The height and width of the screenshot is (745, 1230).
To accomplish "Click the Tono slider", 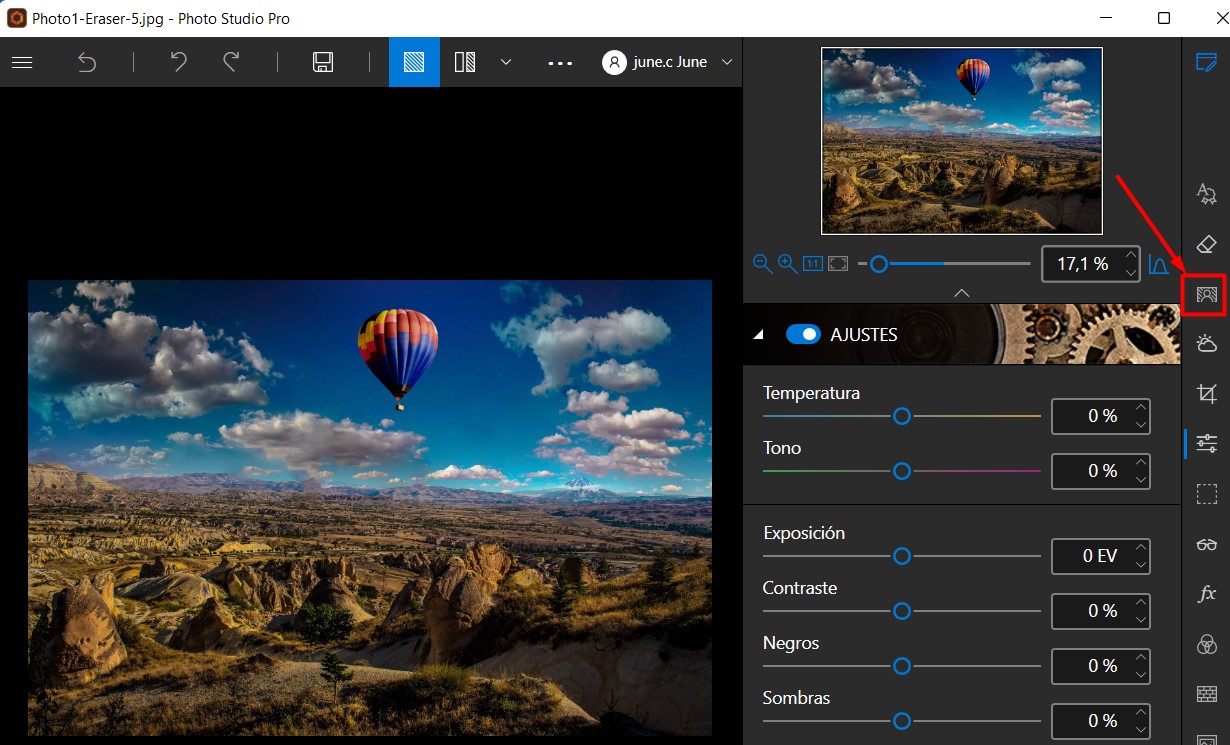I will (902, 470).
